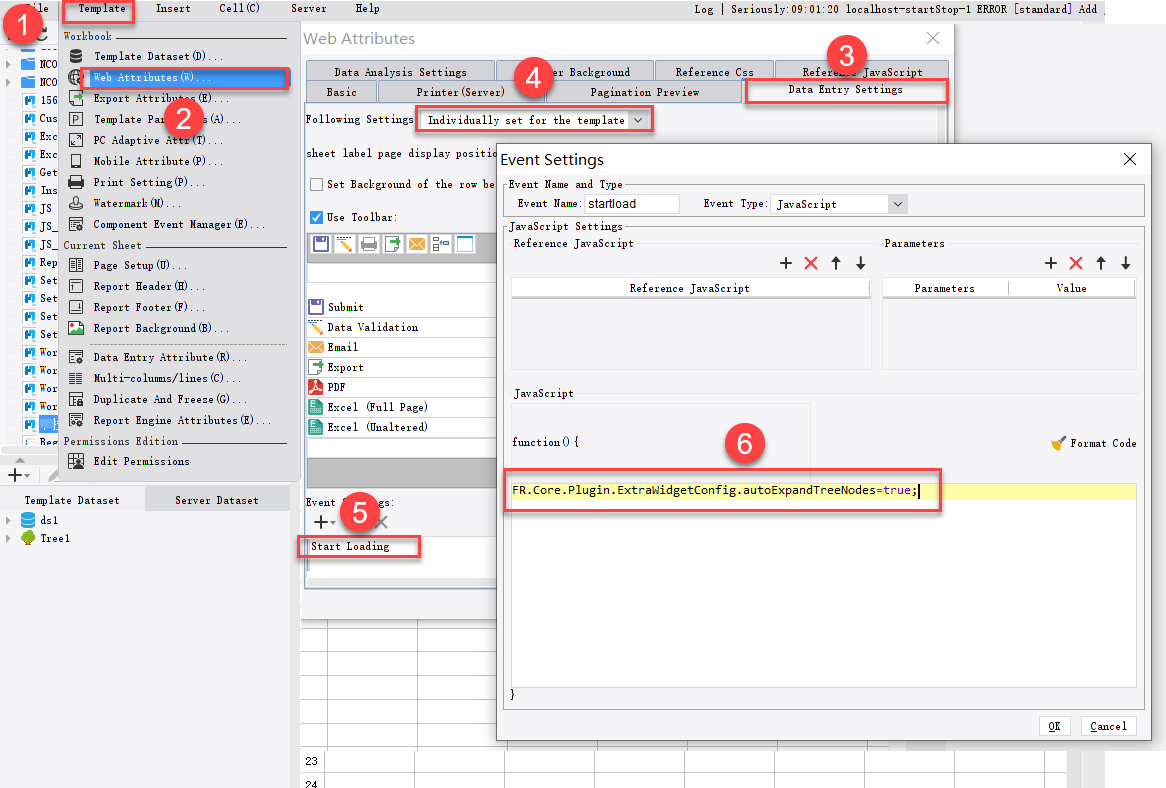Open the Template menu

100,8
